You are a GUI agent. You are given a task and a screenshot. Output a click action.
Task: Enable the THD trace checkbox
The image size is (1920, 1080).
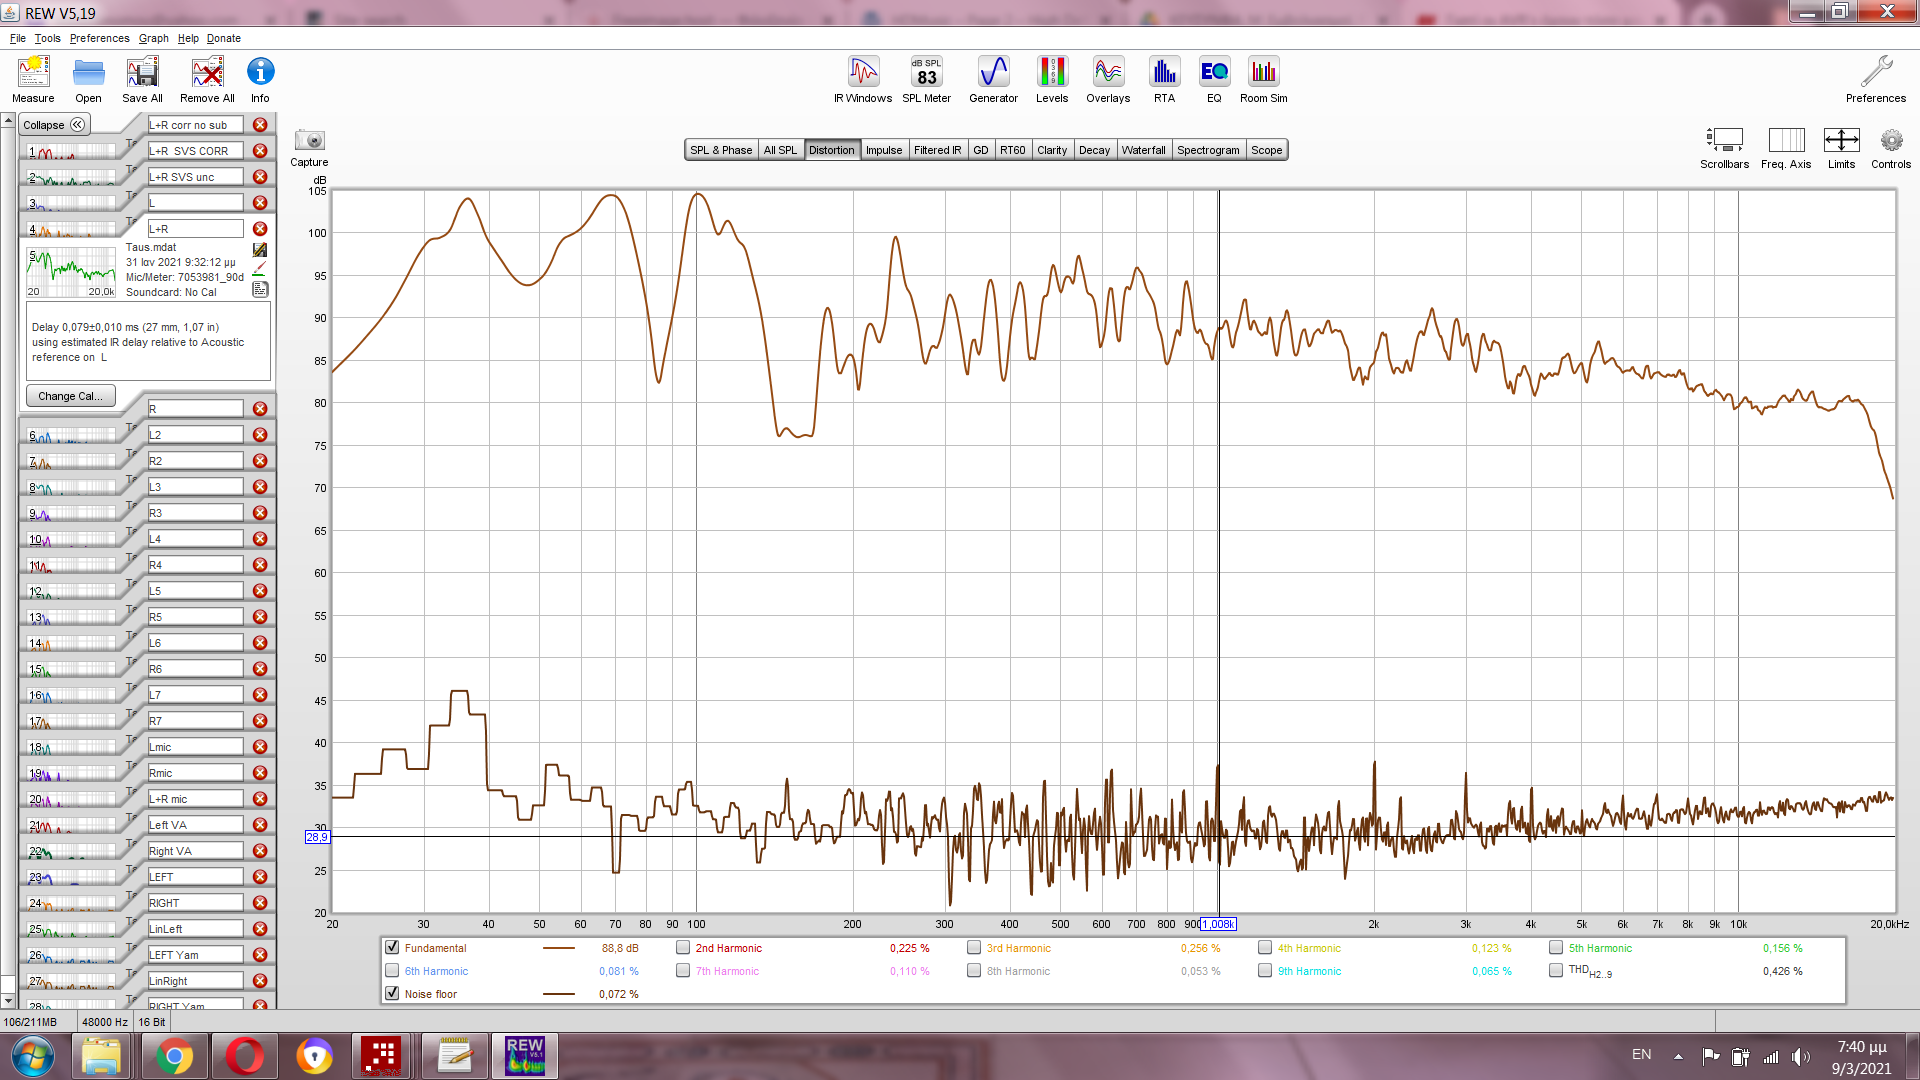click(x=1556, y=971)
